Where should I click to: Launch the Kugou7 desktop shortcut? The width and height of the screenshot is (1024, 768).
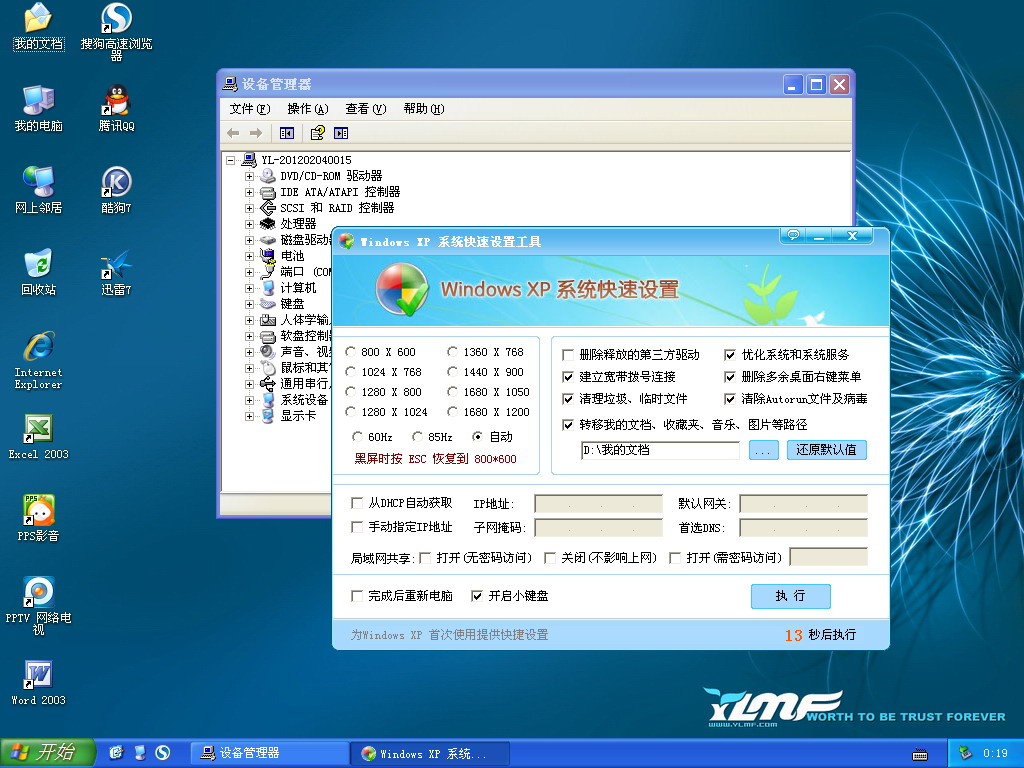116,190
